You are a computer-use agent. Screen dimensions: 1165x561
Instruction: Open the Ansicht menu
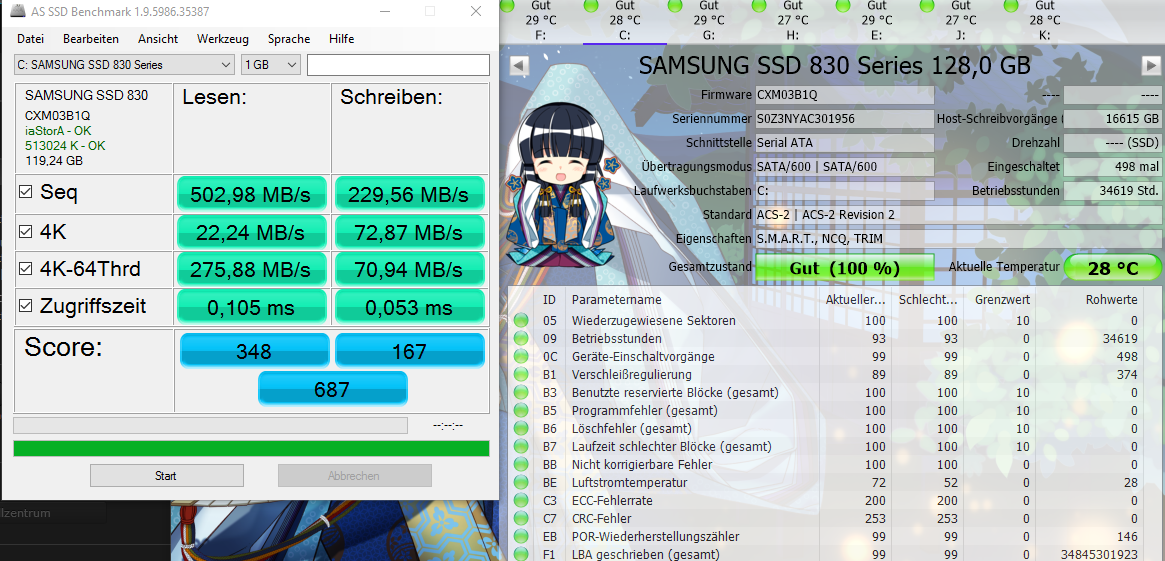[158, 39]
